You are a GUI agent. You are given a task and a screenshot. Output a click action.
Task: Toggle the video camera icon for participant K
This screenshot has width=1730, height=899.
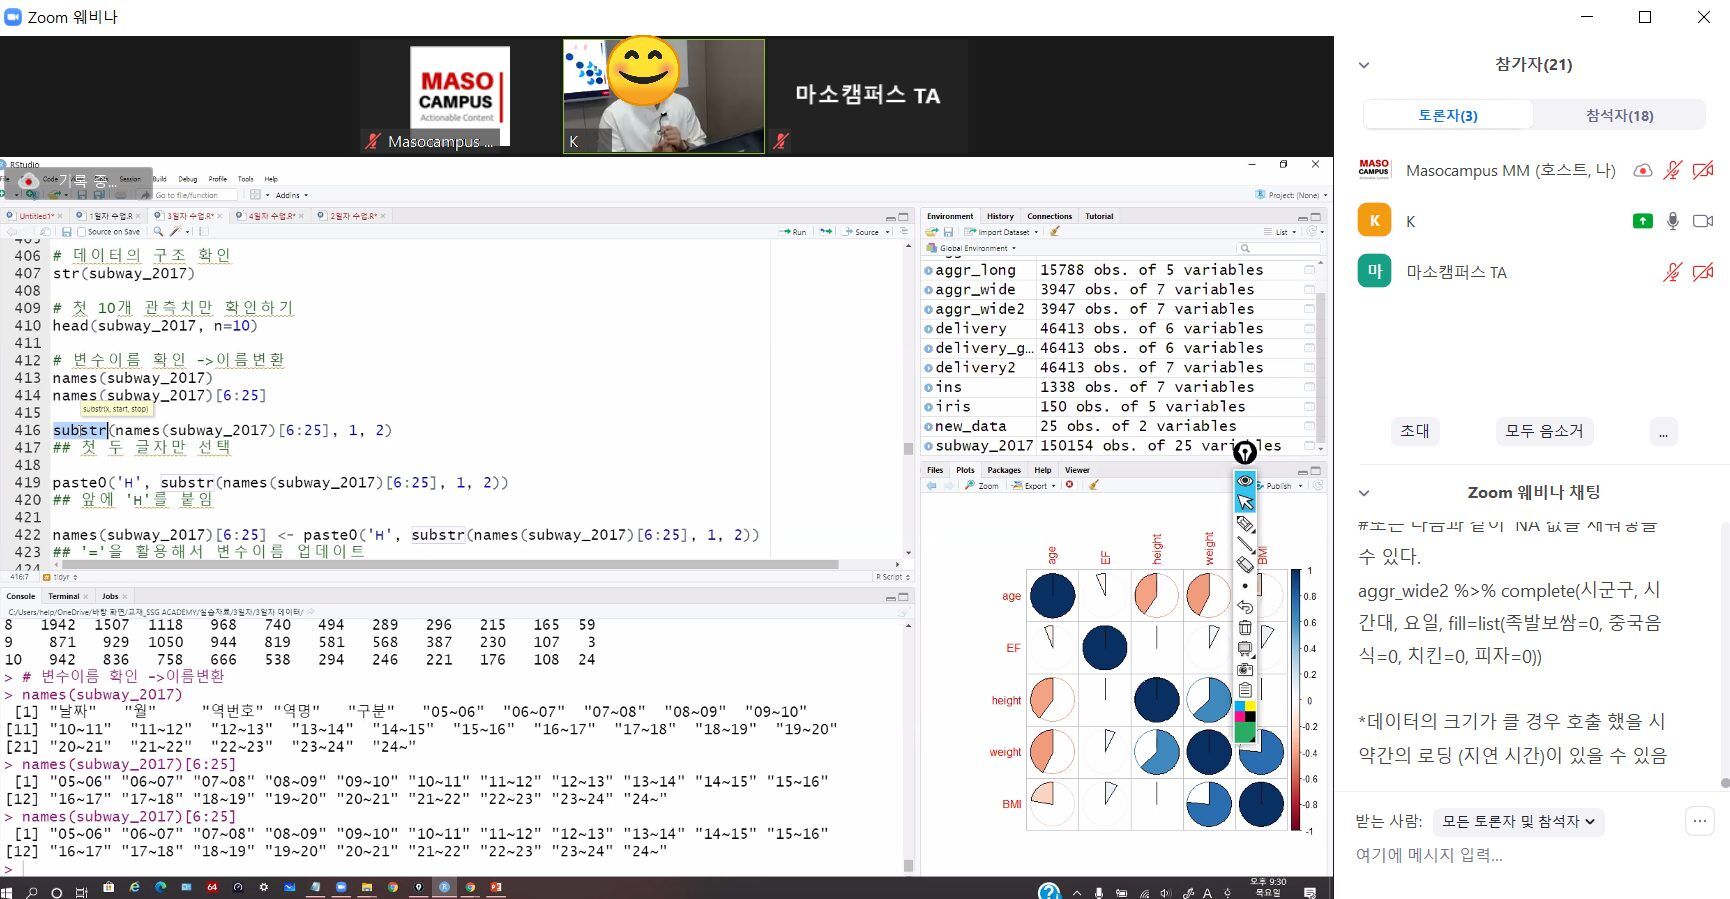[x=1702, y=221]
